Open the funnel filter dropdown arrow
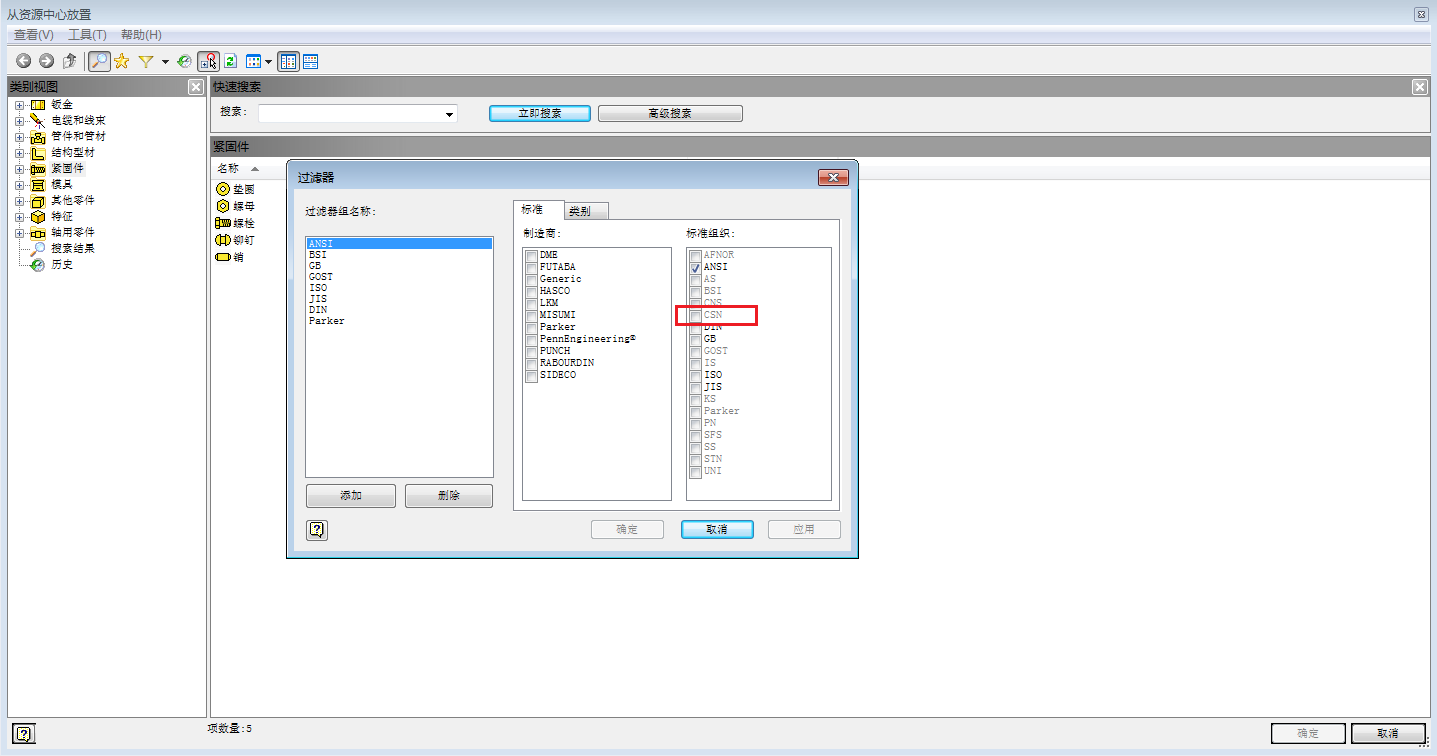This screenshot has height=756, width=1437. (x=165, y=62)
